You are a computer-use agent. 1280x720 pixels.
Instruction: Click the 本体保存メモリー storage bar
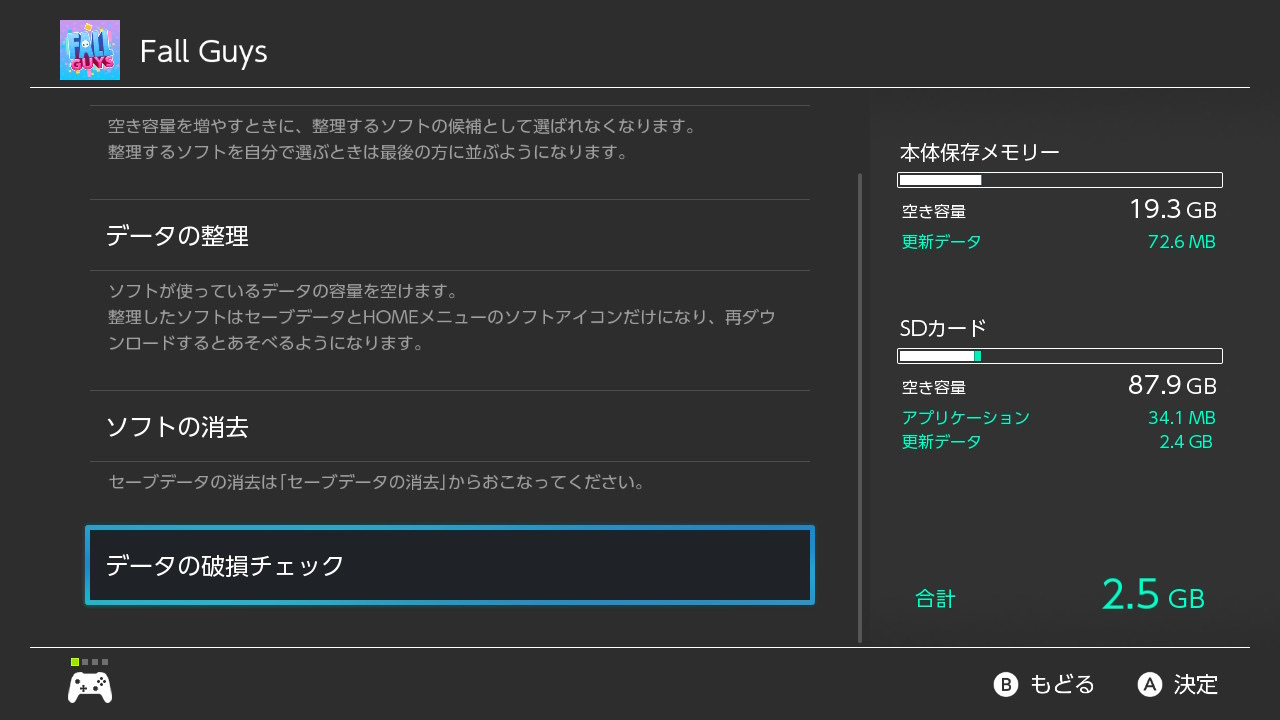[1060, 180]
